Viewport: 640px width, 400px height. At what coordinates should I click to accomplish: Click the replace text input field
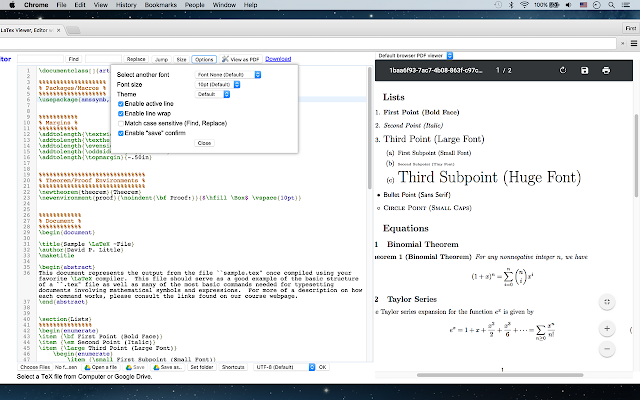pos(103,59)
